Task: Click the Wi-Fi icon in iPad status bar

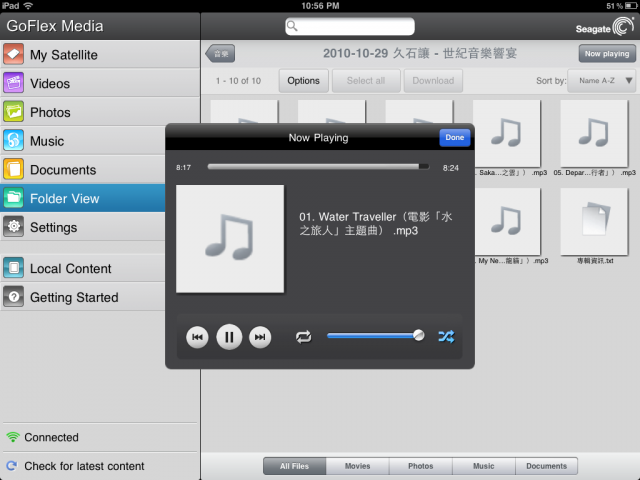Action: 28,5
